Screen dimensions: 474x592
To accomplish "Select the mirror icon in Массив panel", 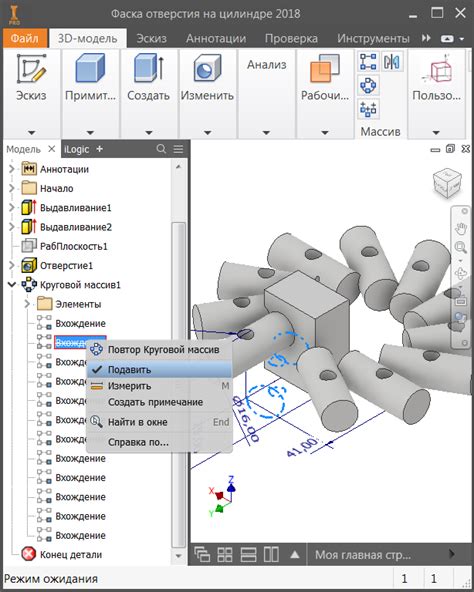I will [x=392, y=62].
